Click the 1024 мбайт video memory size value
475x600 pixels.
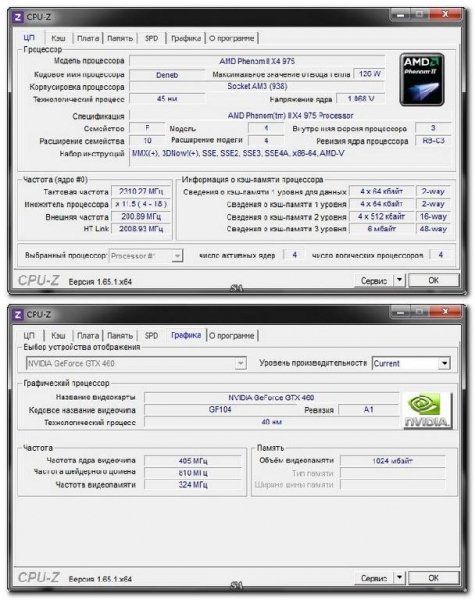point(393,461)
